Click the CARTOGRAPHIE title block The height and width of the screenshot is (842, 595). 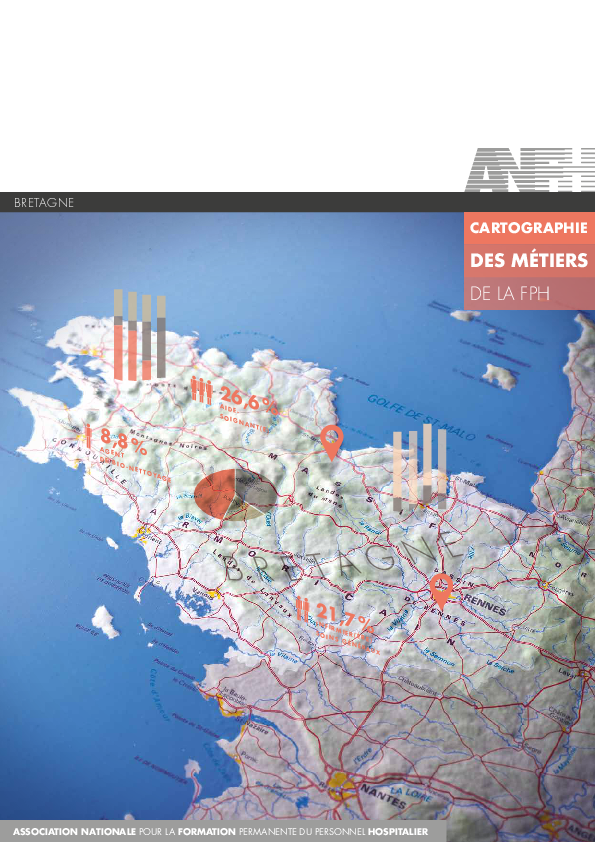pos(529,228)
